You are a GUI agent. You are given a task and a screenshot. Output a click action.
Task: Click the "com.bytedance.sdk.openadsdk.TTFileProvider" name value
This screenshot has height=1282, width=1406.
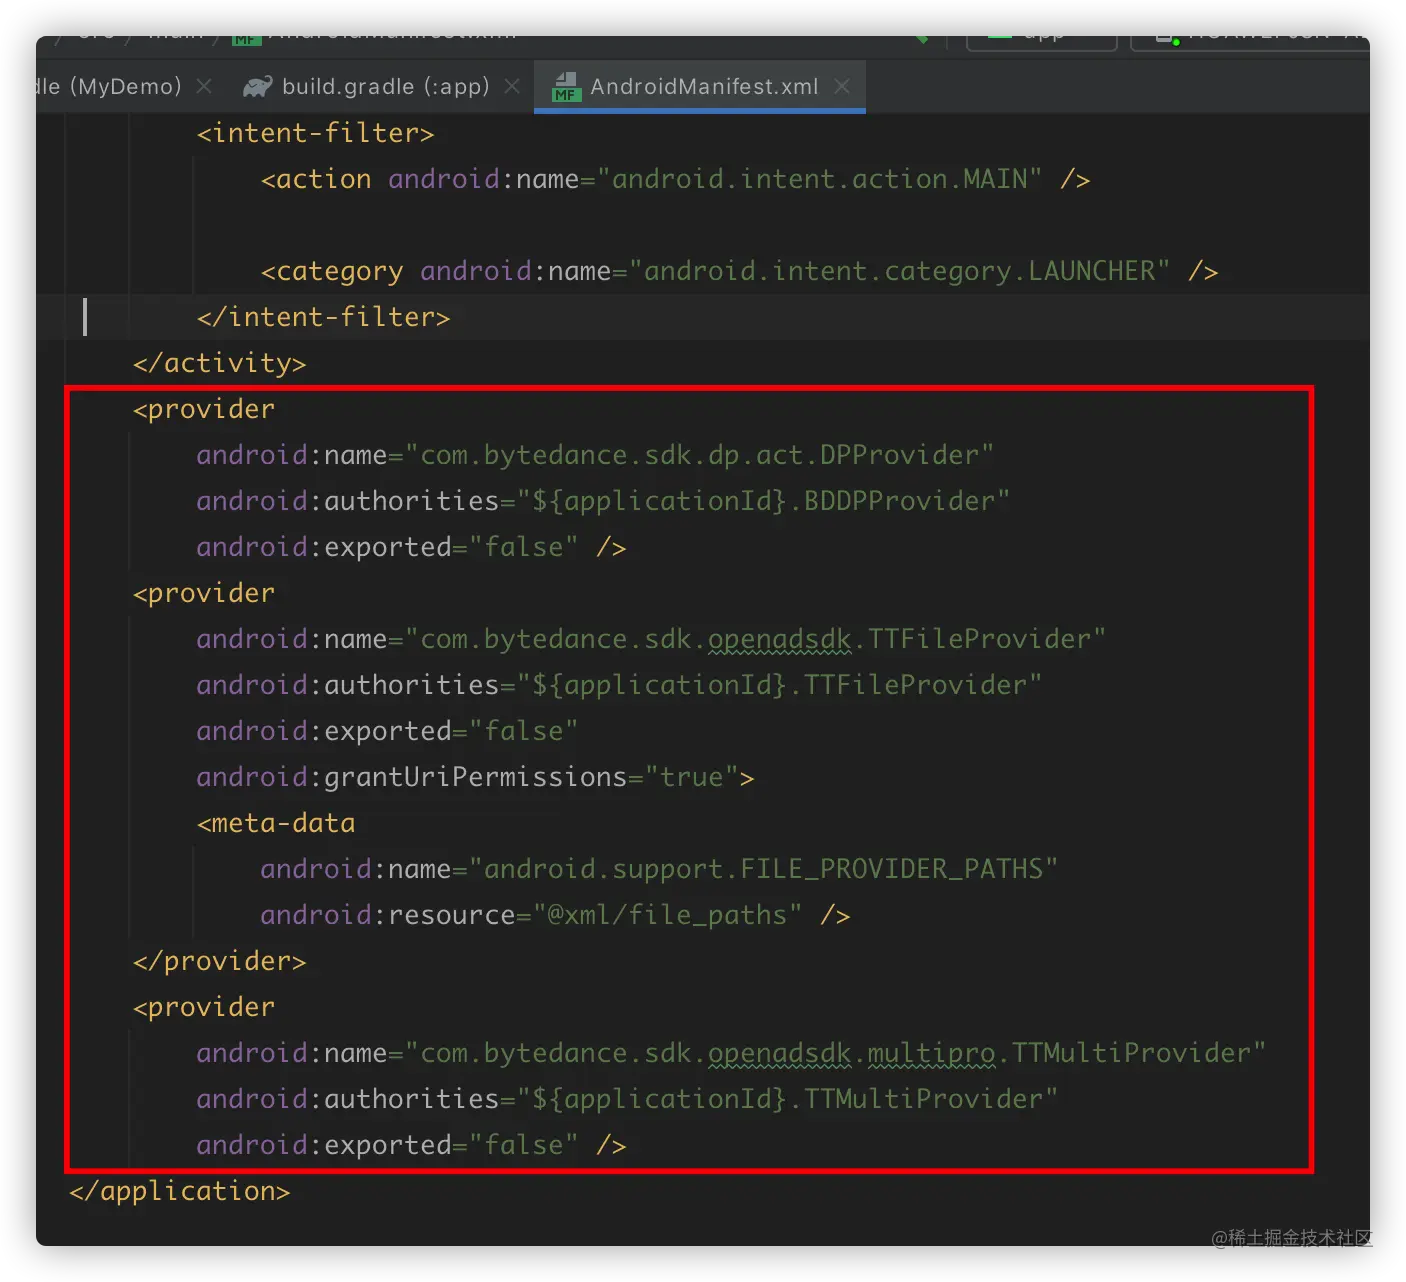pos(755,639)
